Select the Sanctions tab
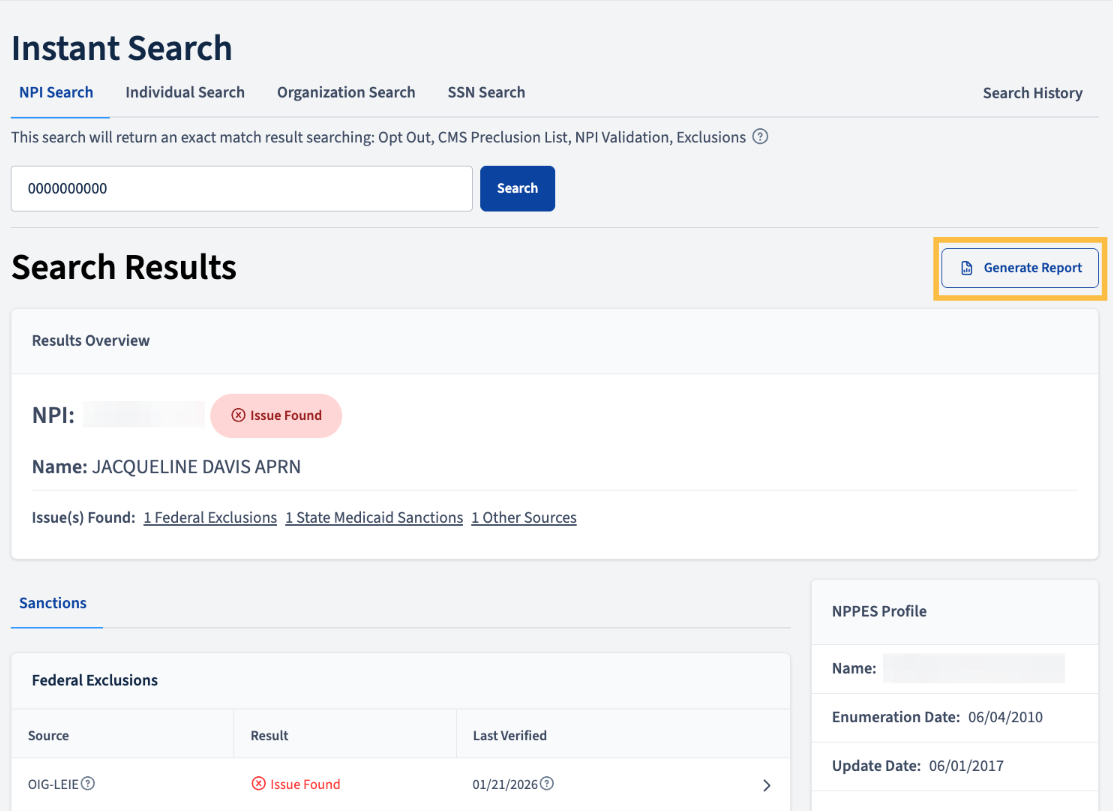The height and width of the screenshot is (811, 1113). (53, 603)
